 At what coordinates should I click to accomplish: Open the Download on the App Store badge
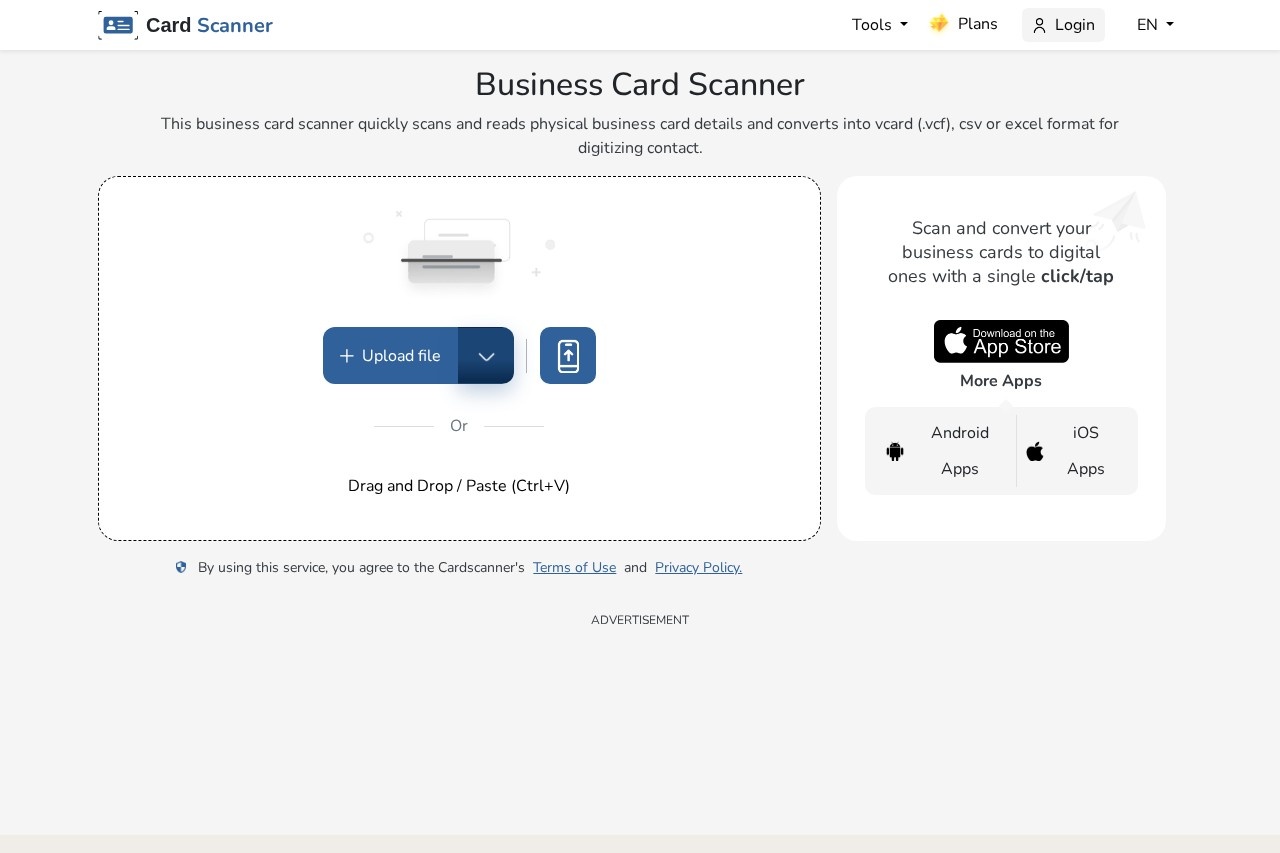(x=1001, y=341)
